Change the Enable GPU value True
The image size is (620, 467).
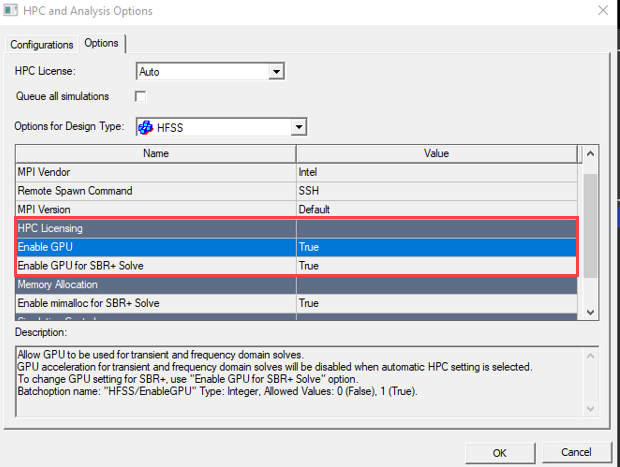click(437, 247)
